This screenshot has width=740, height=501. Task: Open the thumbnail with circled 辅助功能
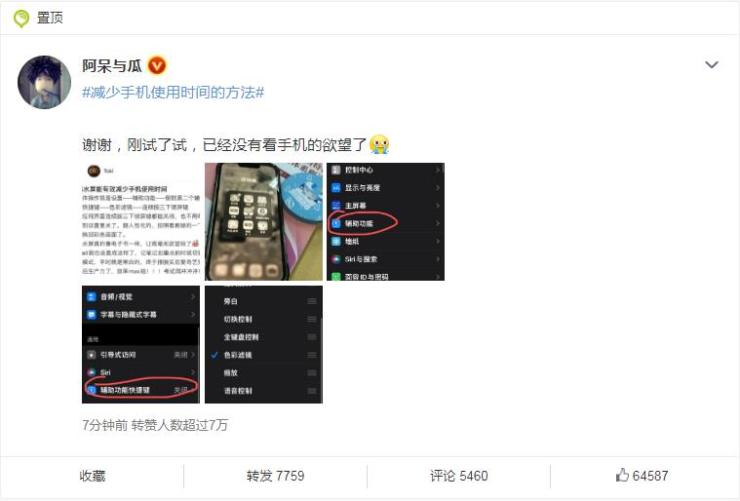point(386,222)
